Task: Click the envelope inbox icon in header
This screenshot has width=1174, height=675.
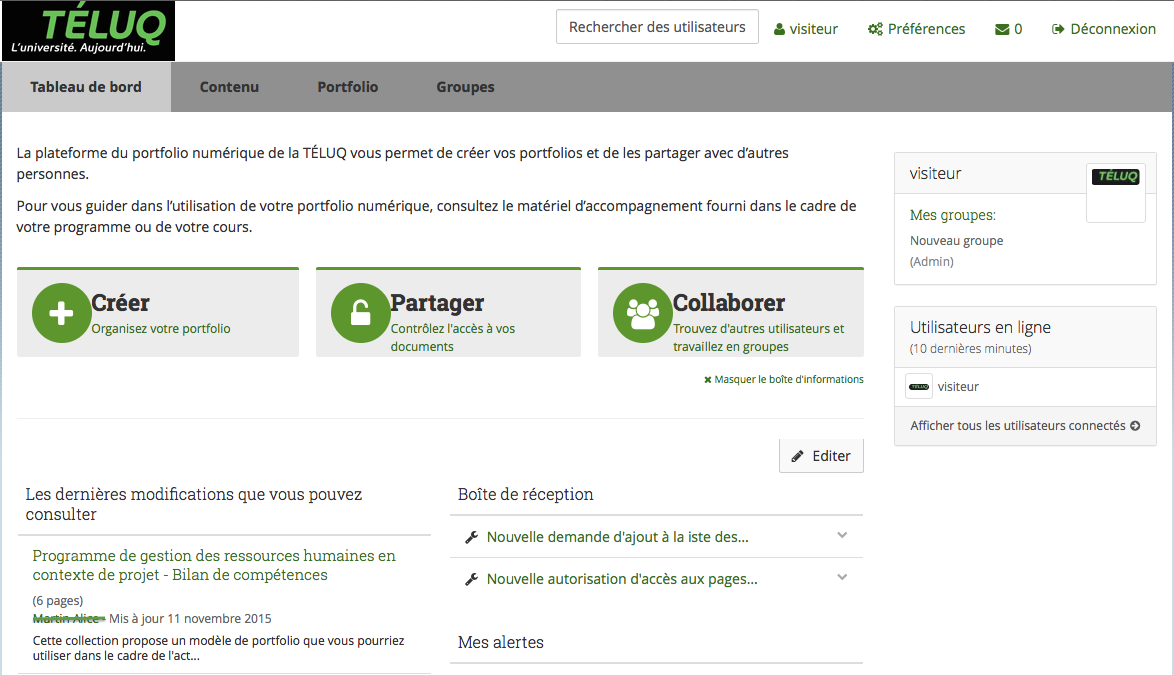Action: coord(1002,29)
